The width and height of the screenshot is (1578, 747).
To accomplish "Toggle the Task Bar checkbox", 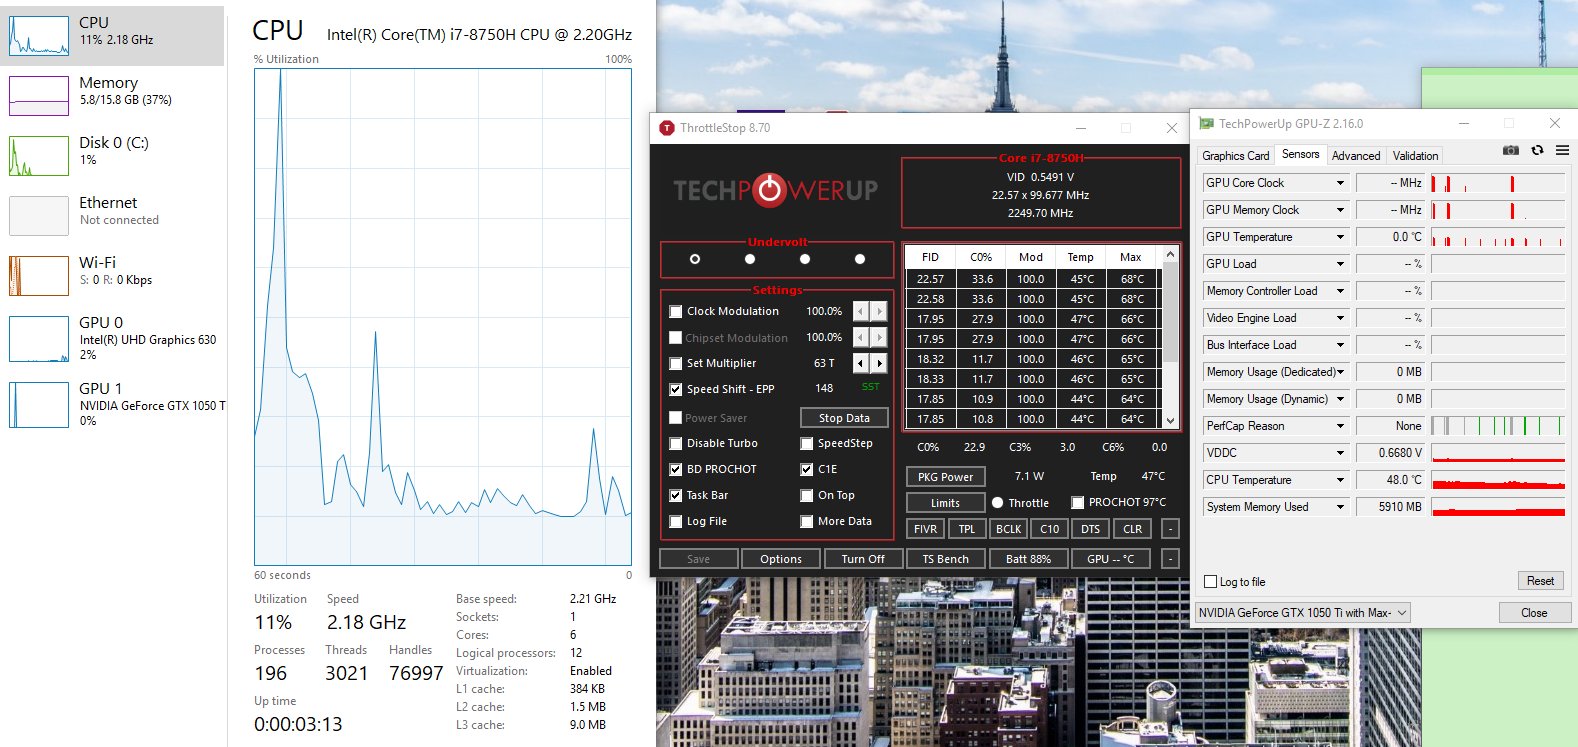I will tap(676, 496).
